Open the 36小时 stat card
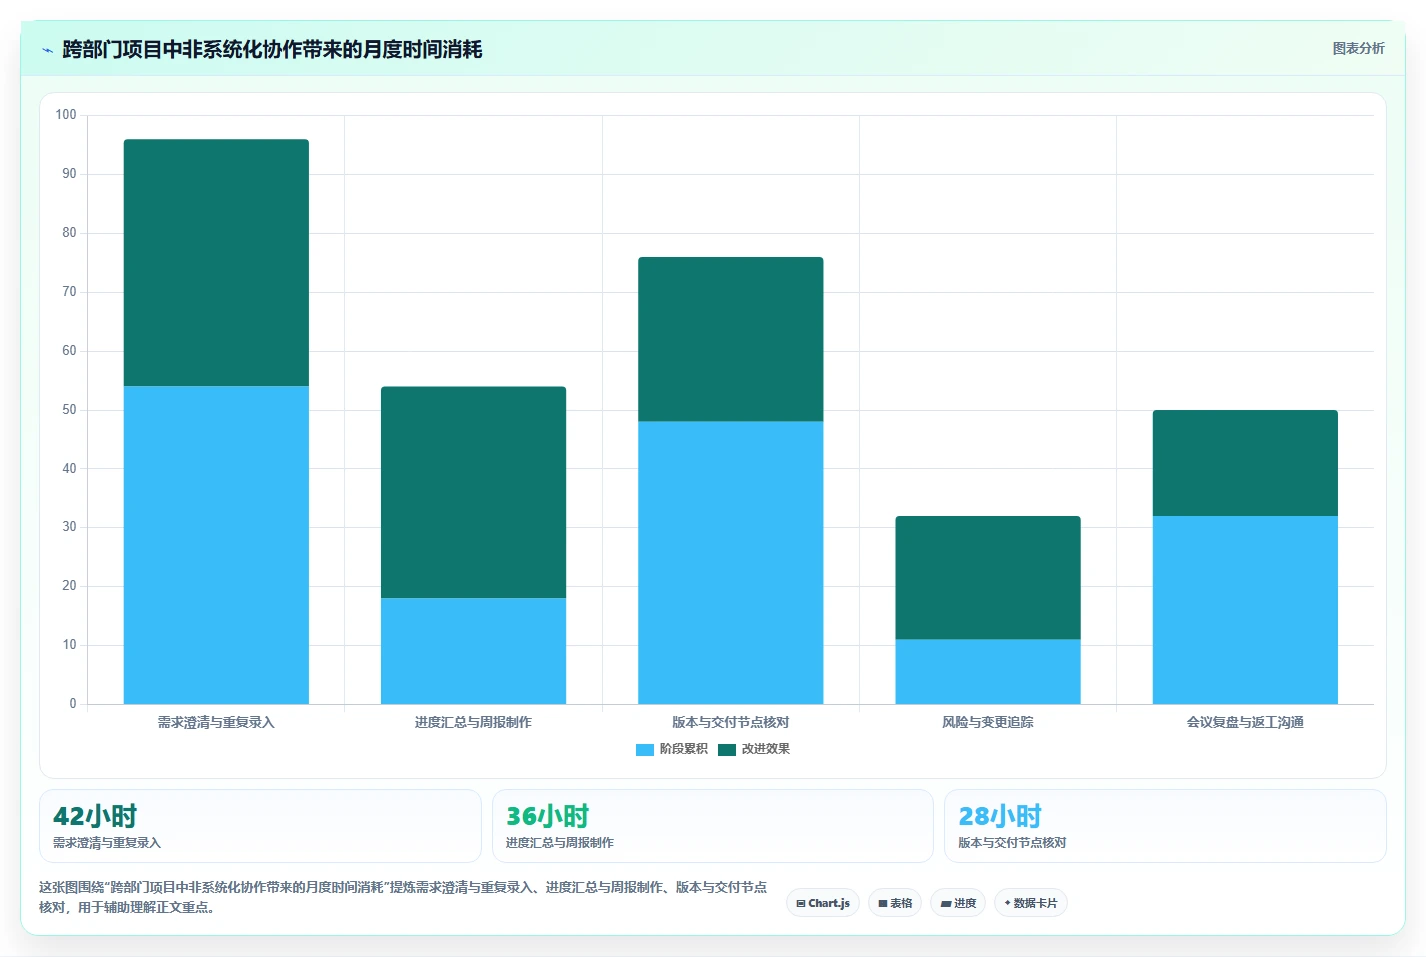1426x957 pixels. [x=713, y=826]
